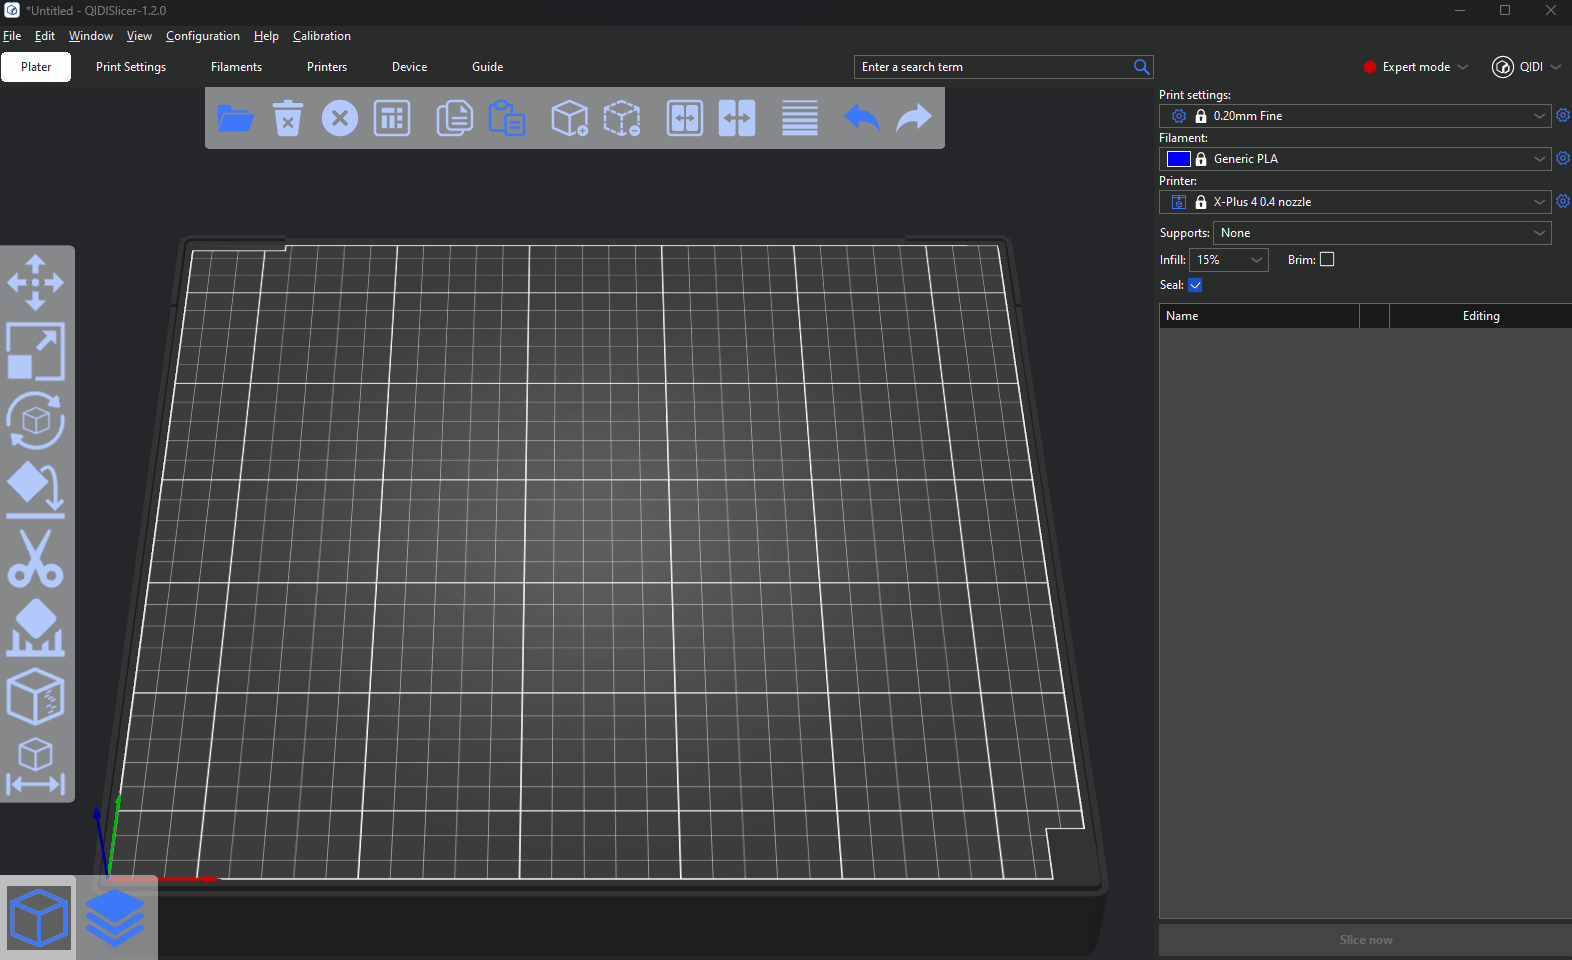Uncheck the Seal checkbox
1572x960 pixels.
point(1195,285)
